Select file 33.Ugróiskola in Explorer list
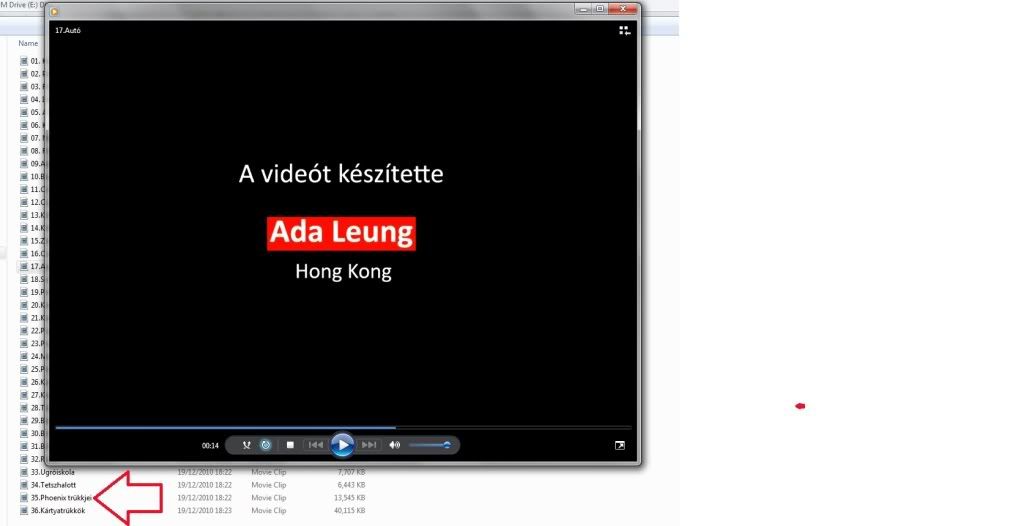 point(52,472)
